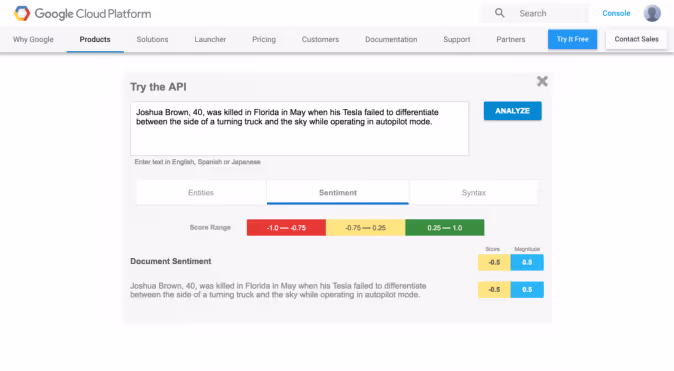Open the Documentation menu item
674x371 pixels.
click(391, 39)
